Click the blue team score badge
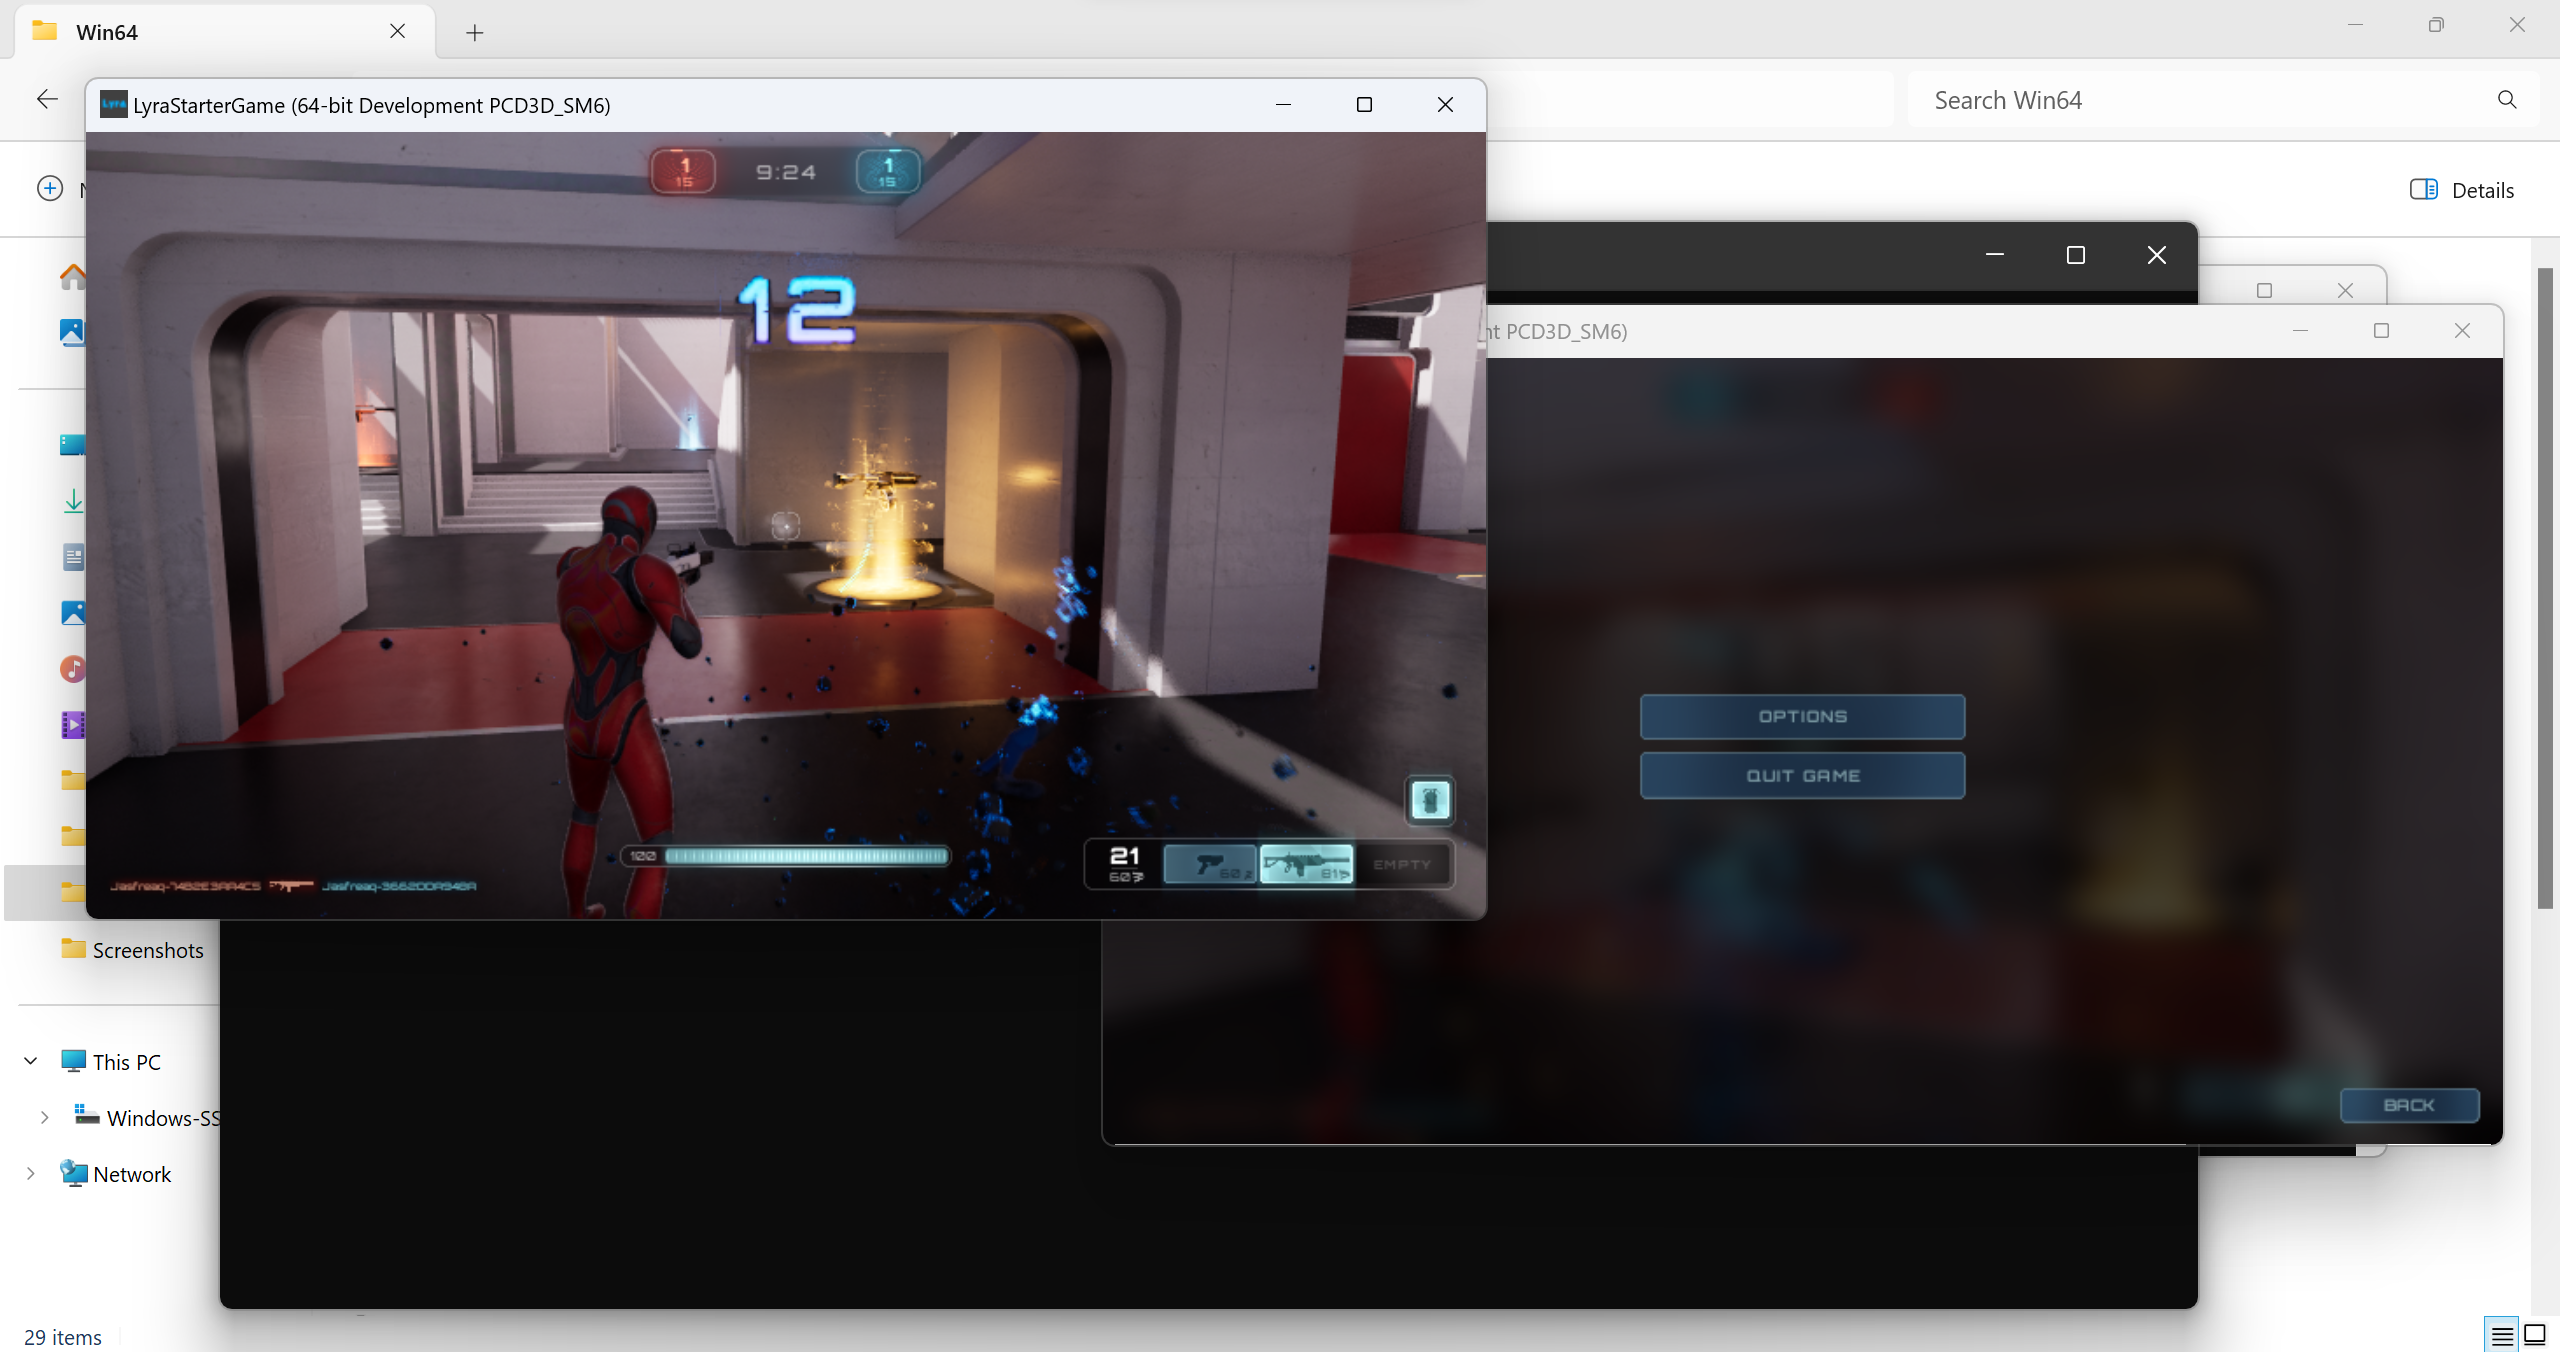The height and width of the screenshot is (1352, 2560). click(x=888, y=171)
